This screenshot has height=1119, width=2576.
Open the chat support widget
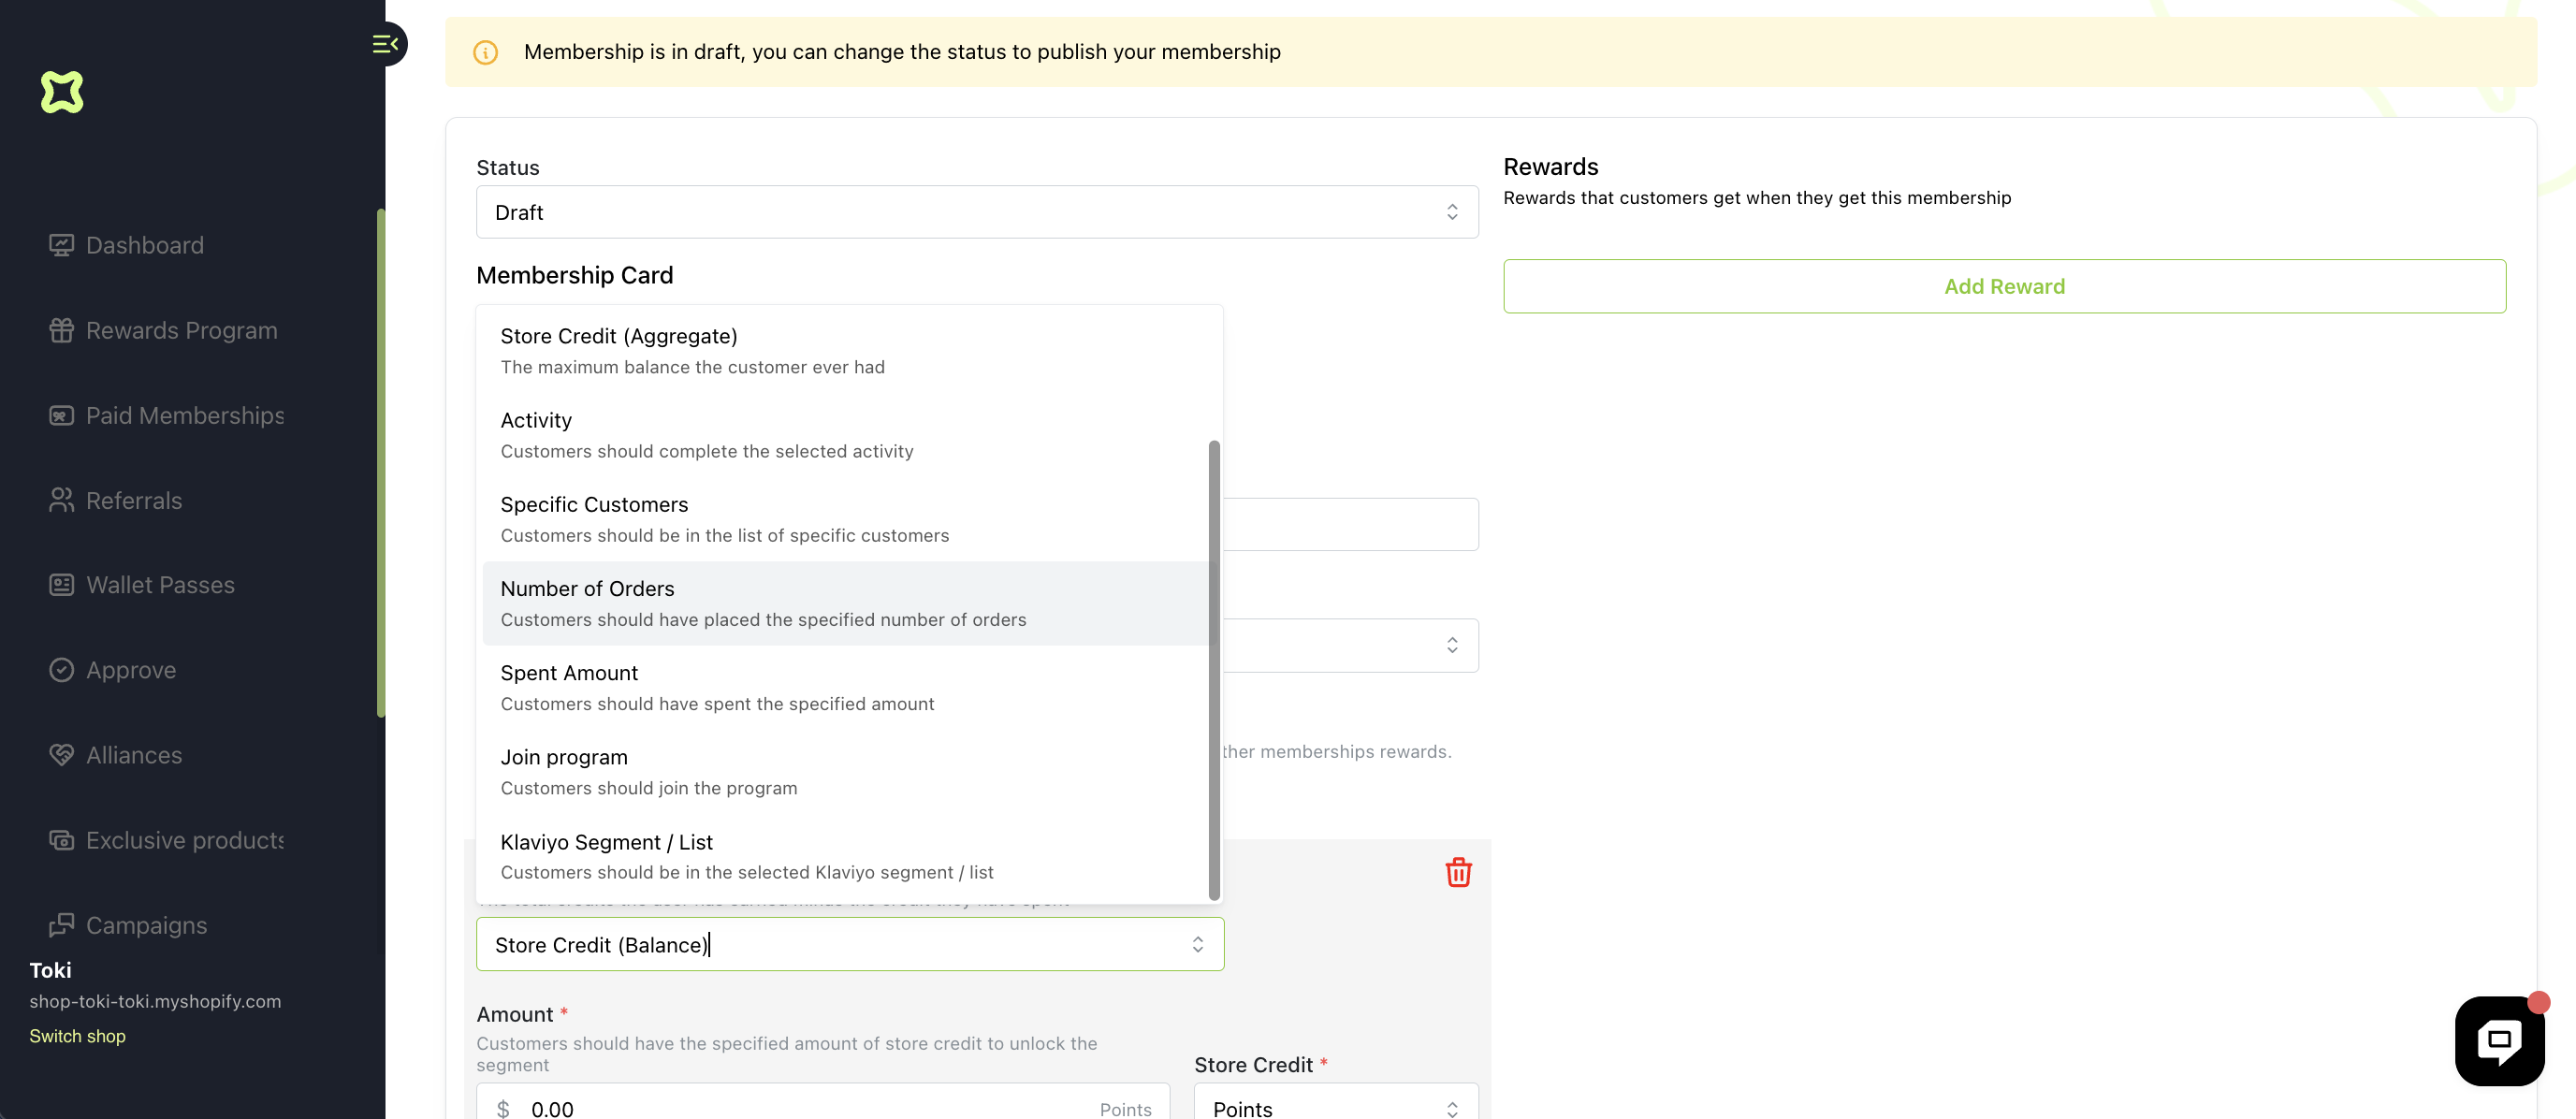(x=2498, y=1041)
